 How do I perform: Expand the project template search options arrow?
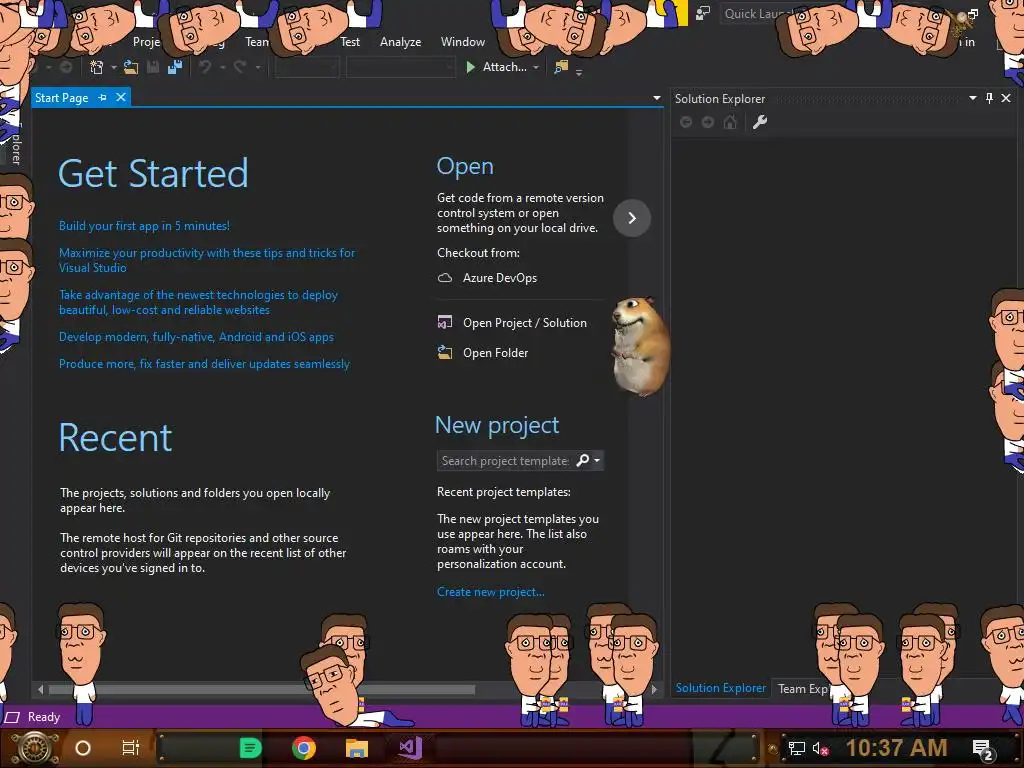tap(597, 460)
